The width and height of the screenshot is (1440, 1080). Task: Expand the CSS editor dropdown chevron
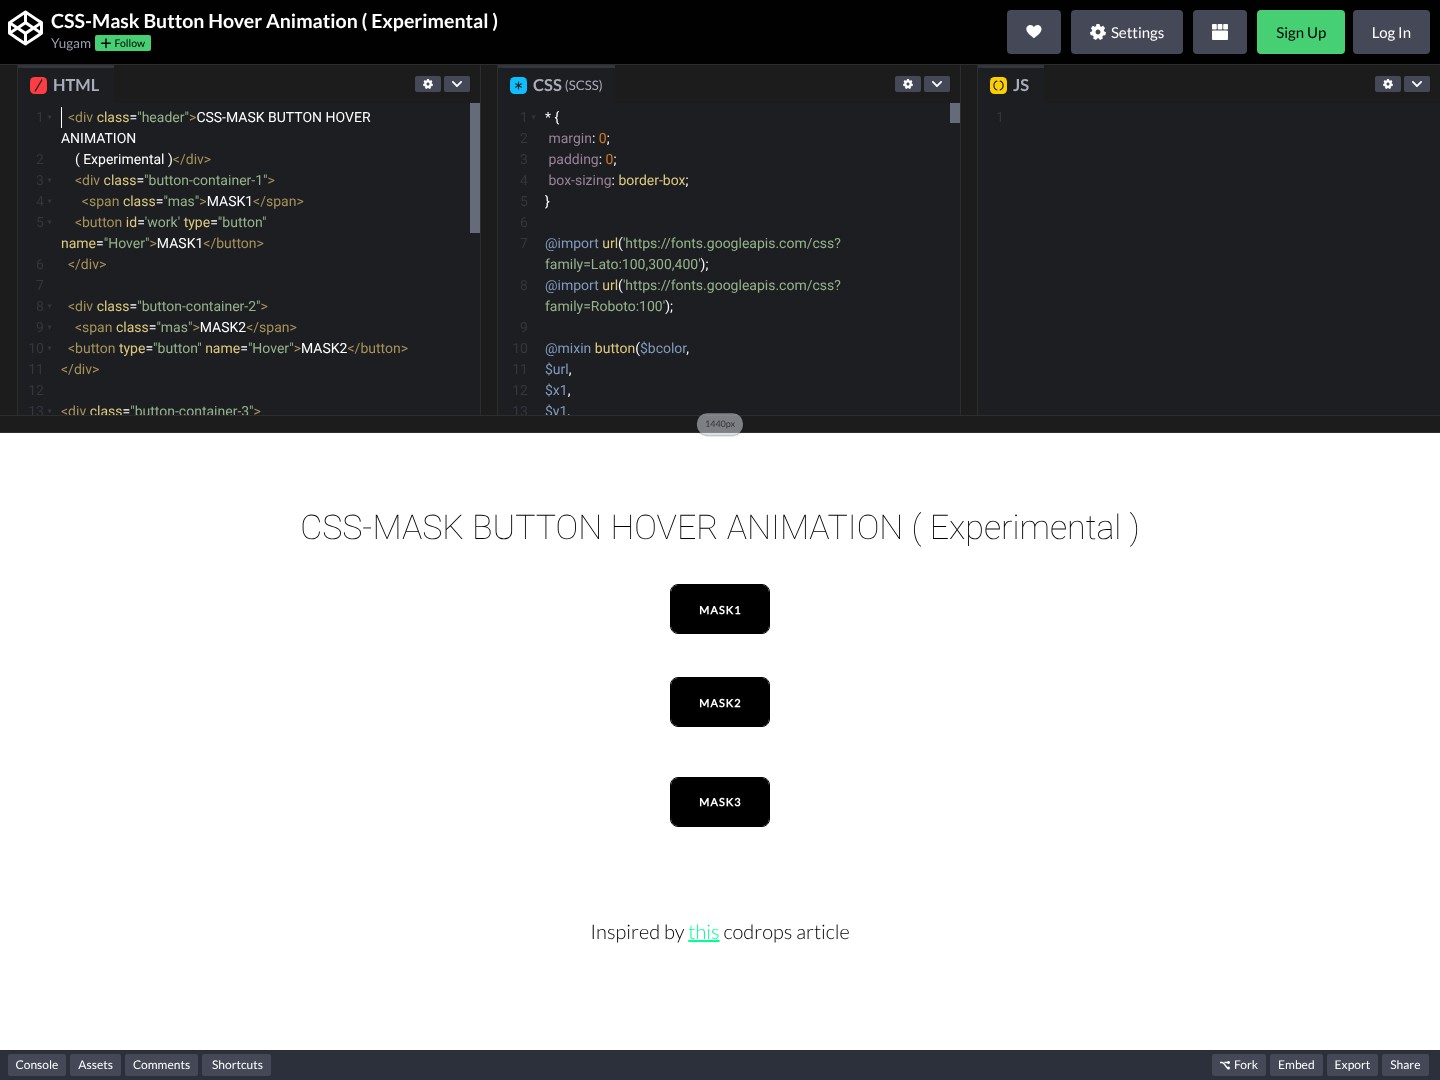click(x=937, y=84)
